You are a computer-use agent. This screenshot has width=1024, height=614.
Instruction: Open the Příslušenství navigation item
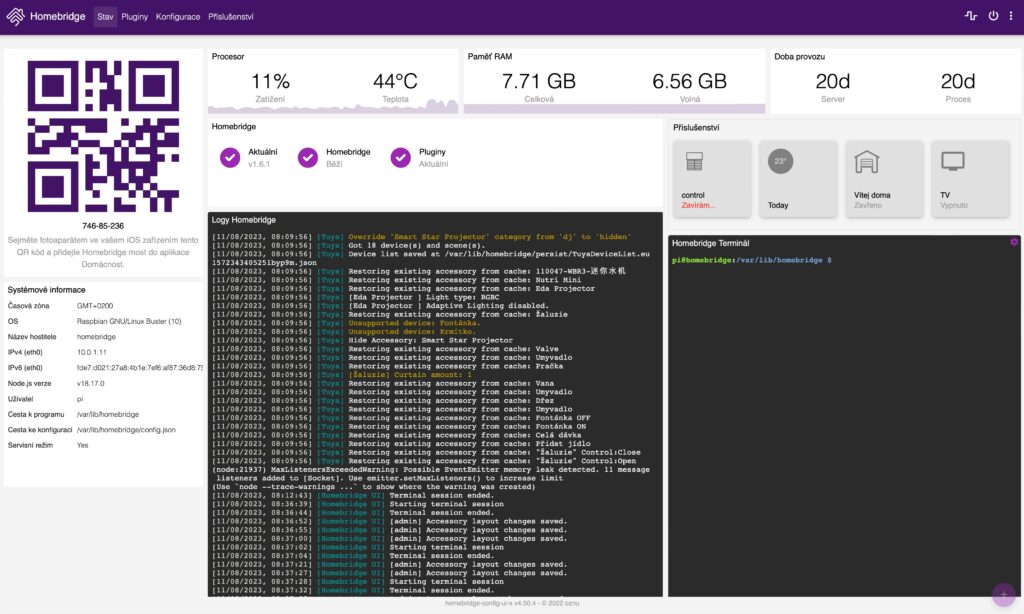231,17
